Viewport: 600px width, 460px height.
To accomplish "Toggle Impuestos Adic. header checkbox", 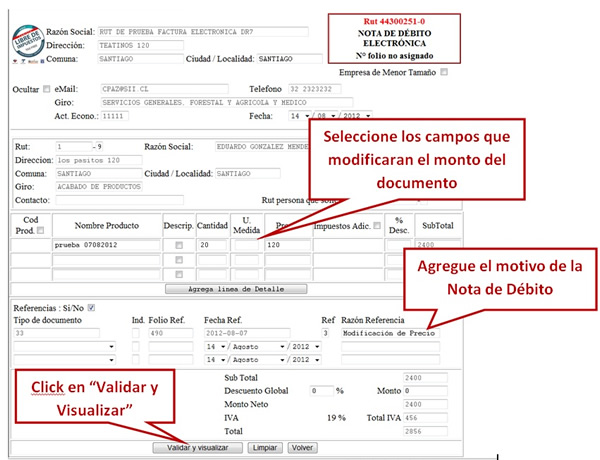I will click(377, 225).
